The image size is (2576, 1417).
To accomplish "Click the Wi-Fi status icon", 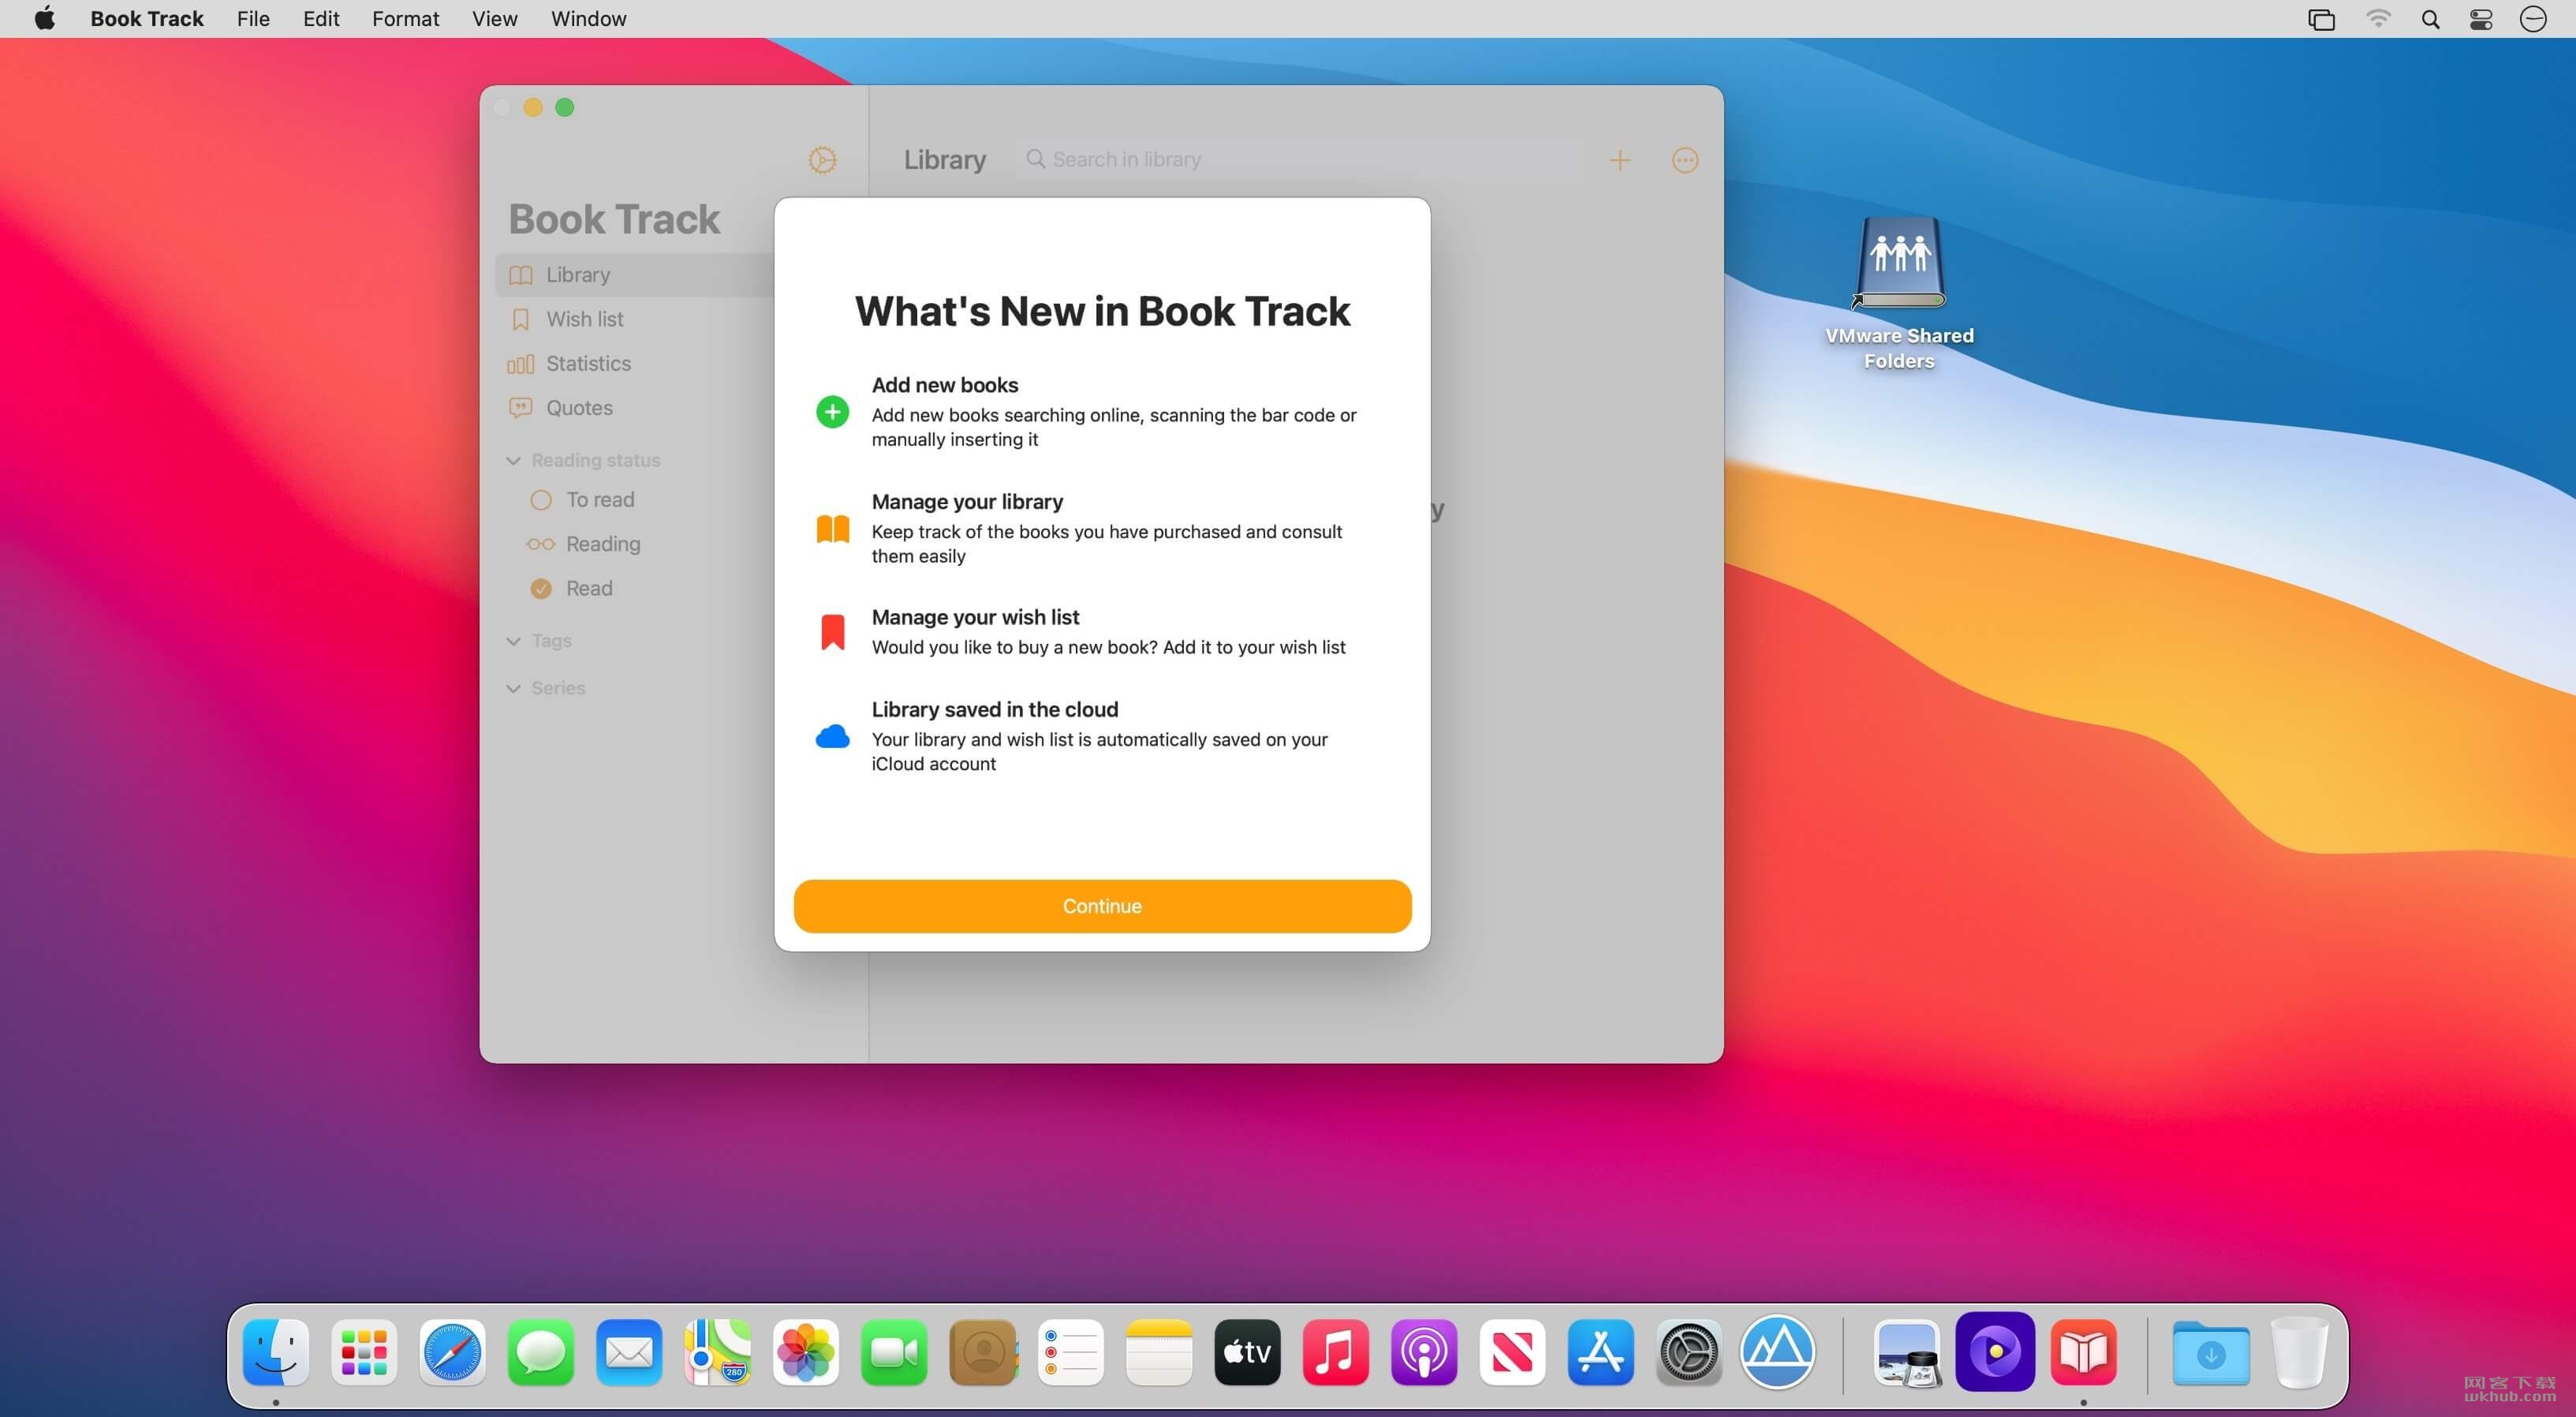I will coord(2378,19).
